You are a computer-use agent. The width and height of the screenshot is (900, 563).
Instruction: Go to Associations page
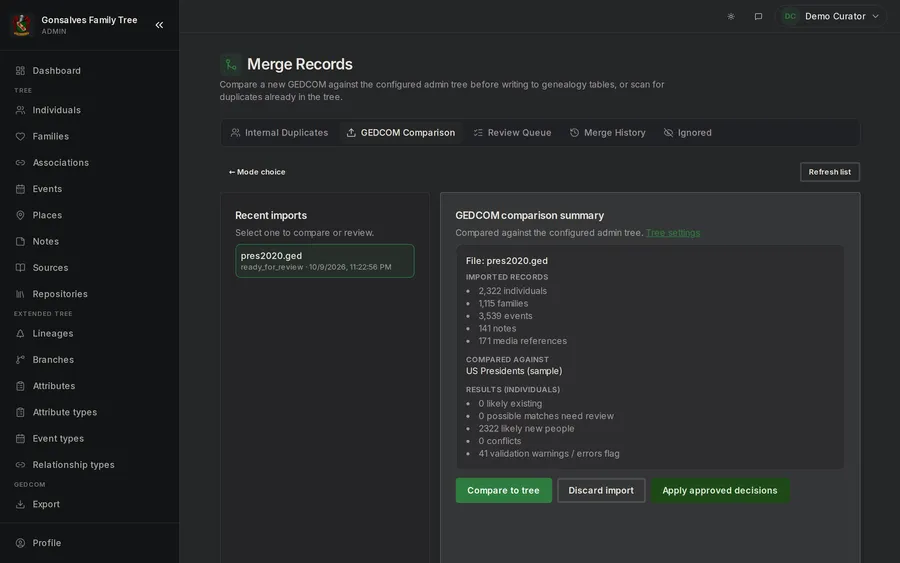coord(90,162)
